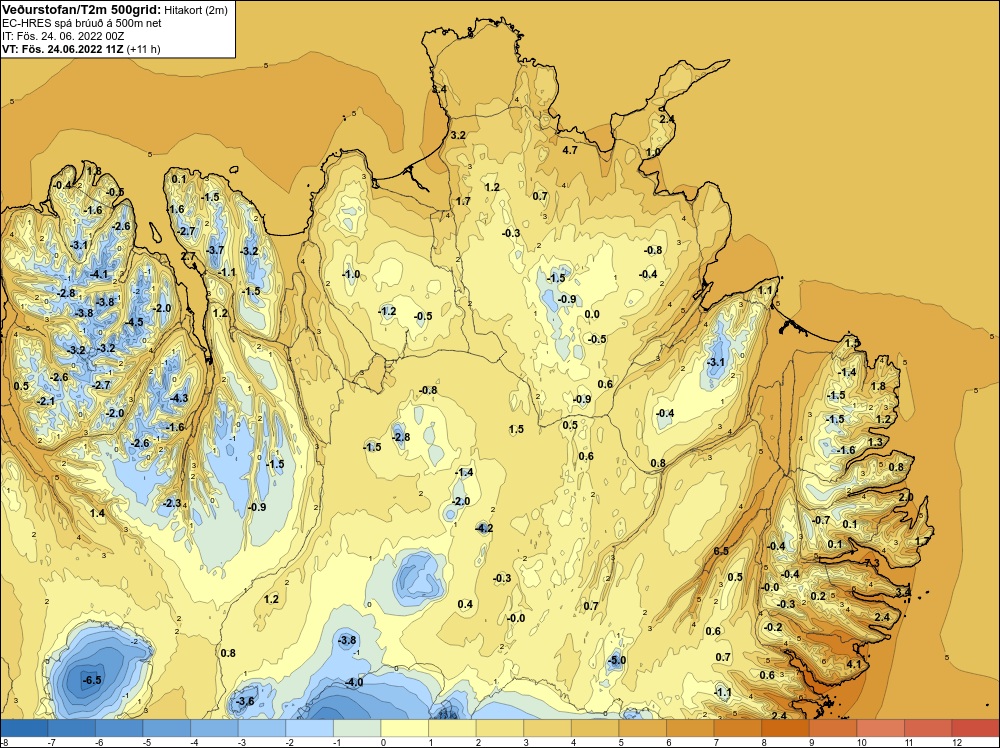The image size is (1000, 748).
Task: Click the 'VT: Fös. 24.06.2022 11Z' valid time
Action: tap(63, 48)
